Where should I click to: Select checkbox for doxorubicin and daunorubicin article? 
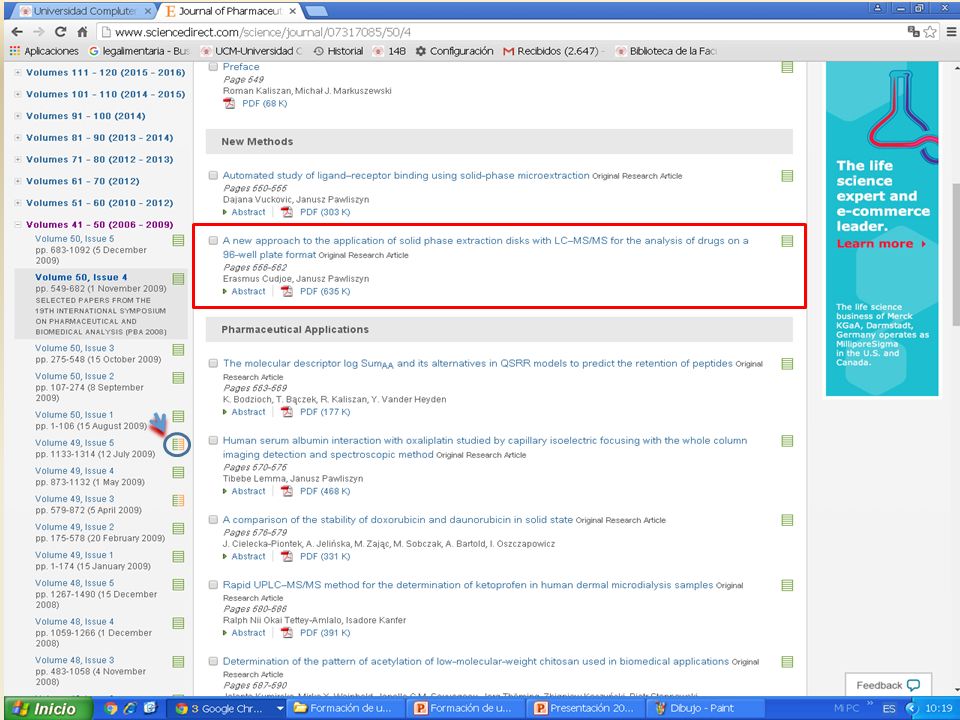coord(213,520)
